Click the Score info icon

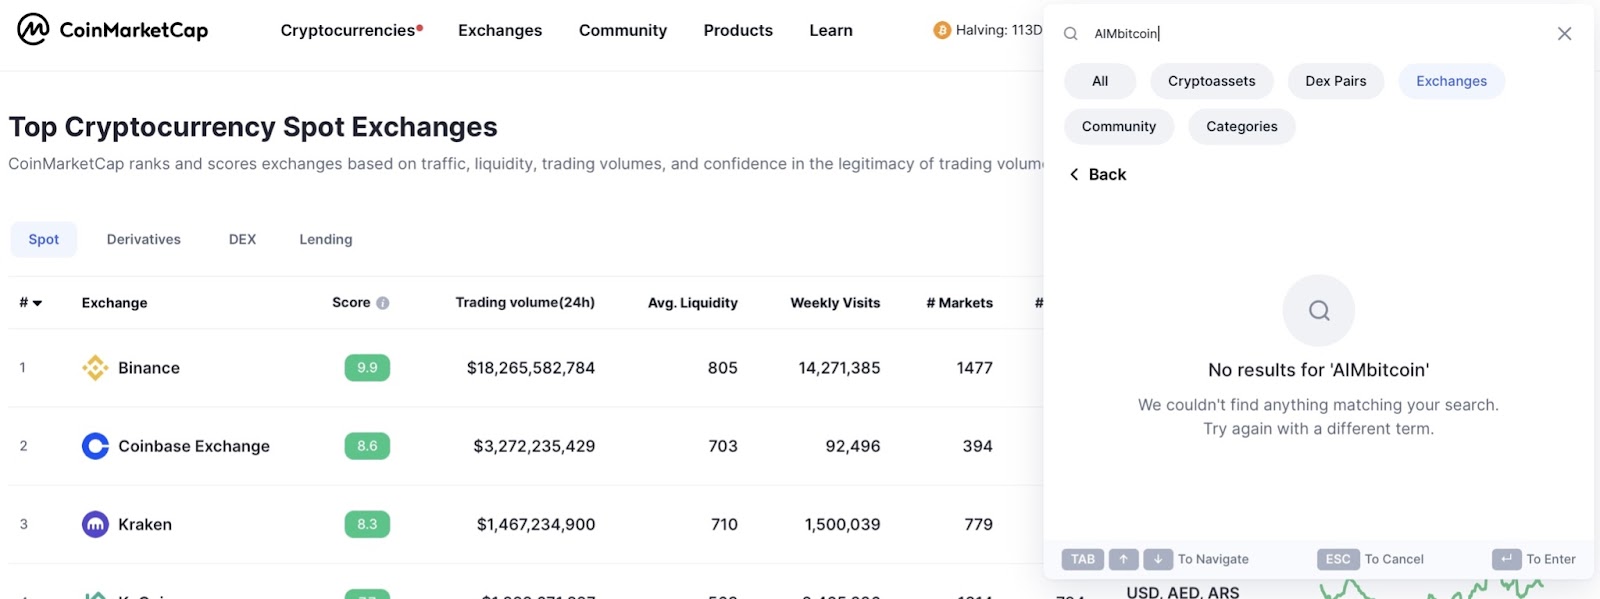click(x=383, y=303)
